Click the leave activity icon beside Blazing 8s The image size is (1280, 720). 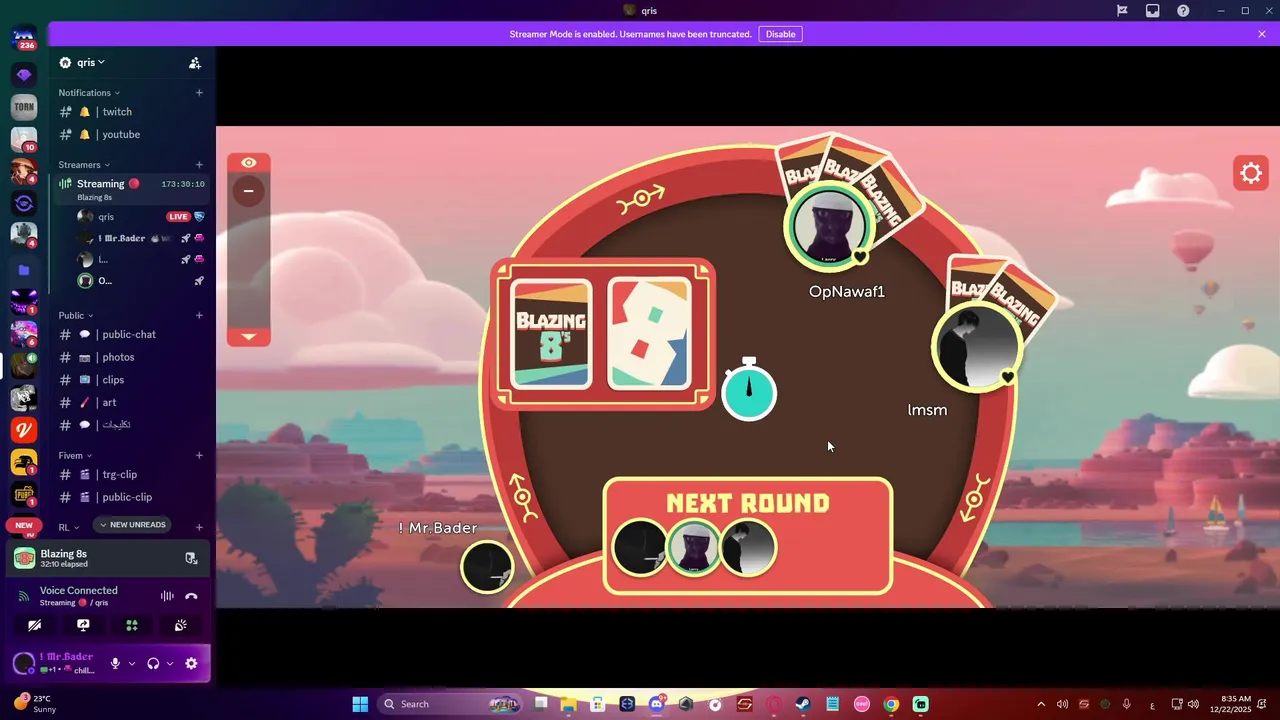pyautogui.click(x=191, y=558)
